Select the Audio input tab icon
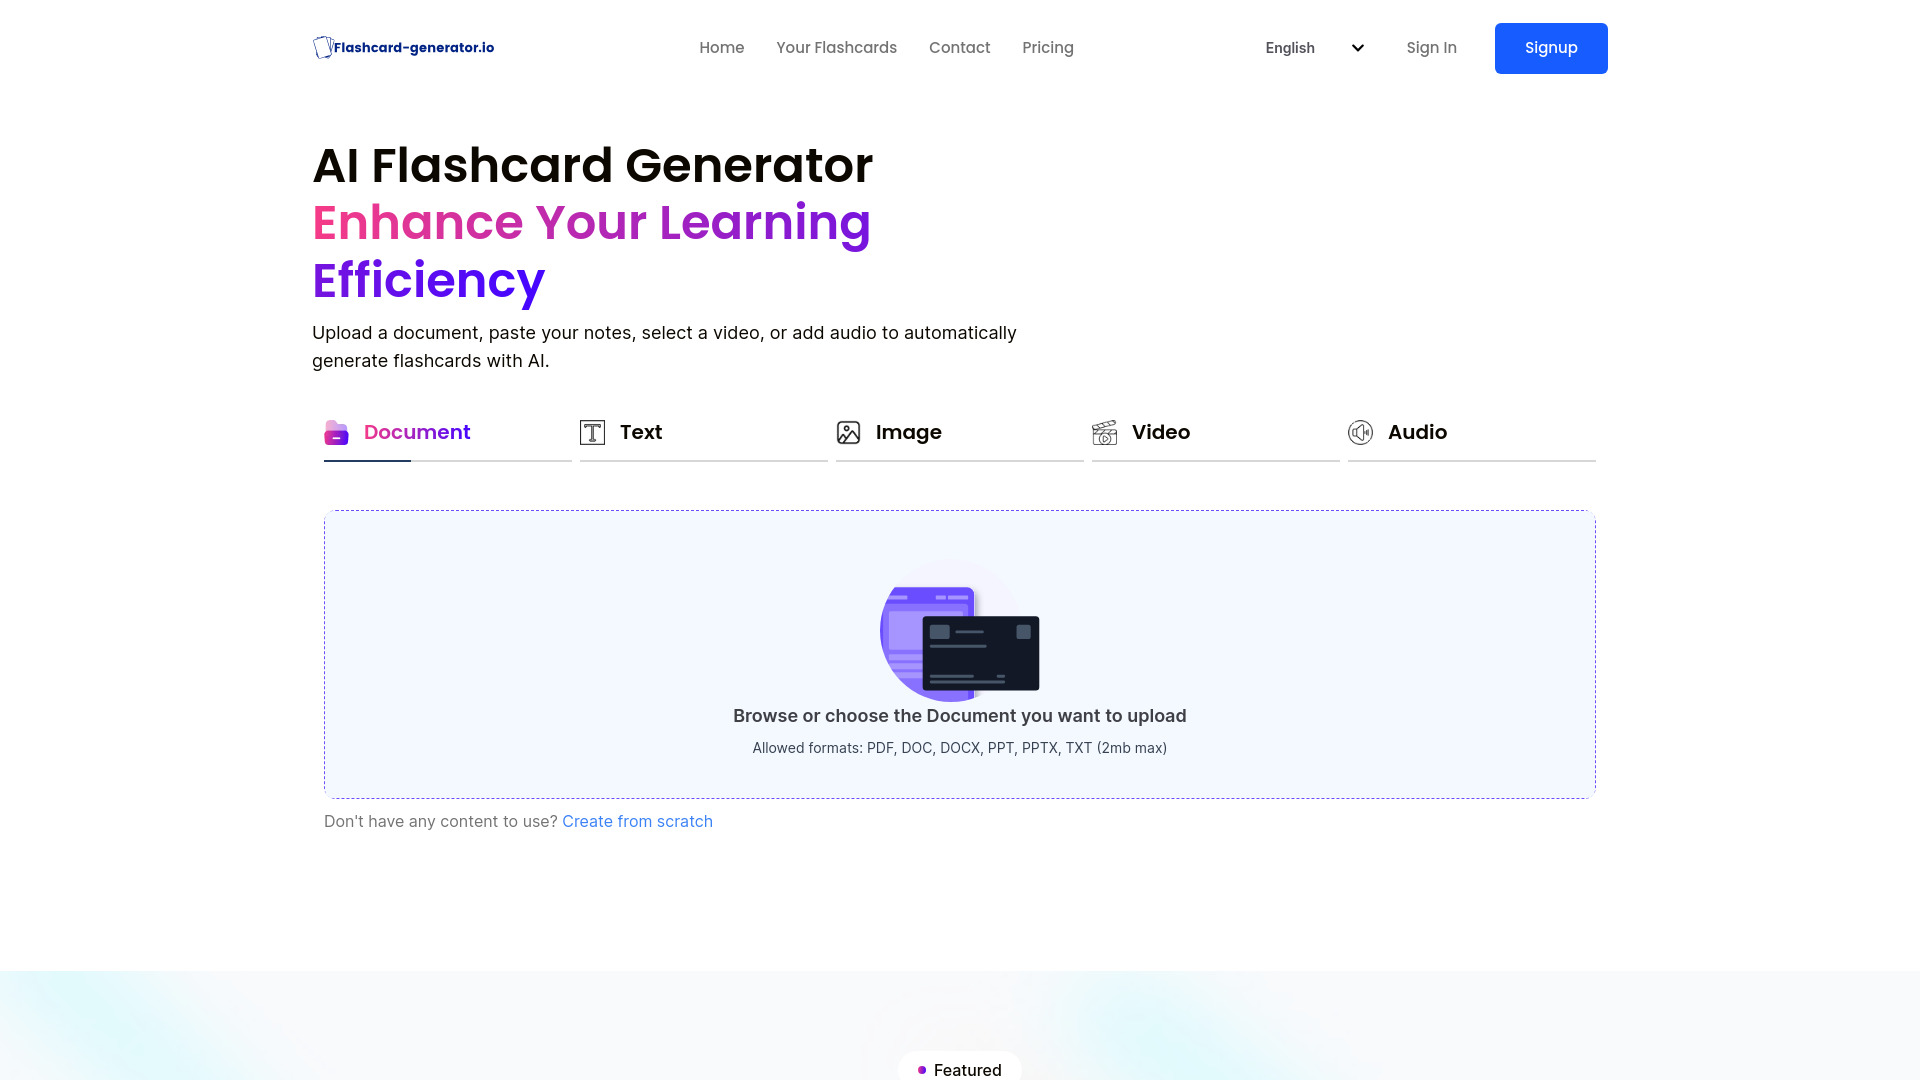The height and width of the screenshot is (1080, 1920). 1361,431
